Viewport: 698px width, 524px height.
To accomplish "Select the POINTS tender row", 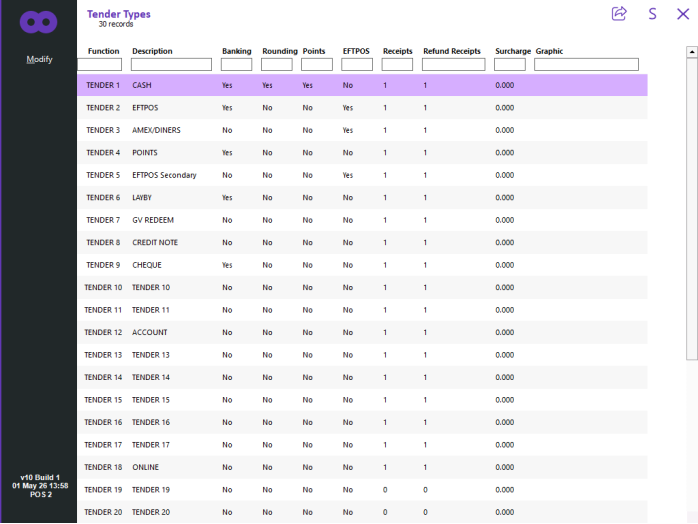I will tap(362, 153).
